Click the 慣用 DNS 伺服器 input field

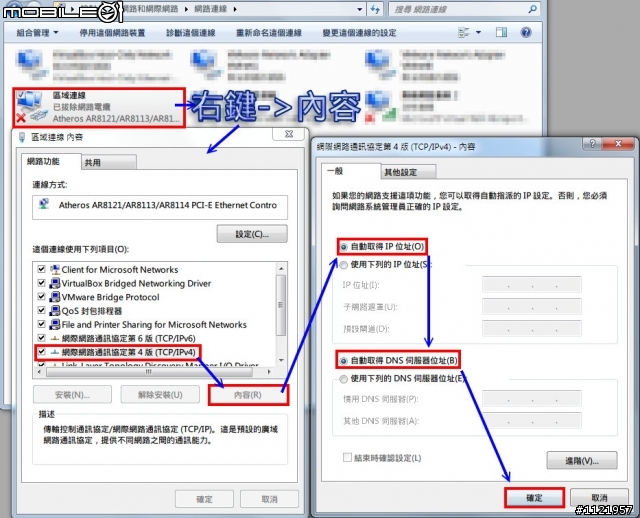[x=531, y=399]
